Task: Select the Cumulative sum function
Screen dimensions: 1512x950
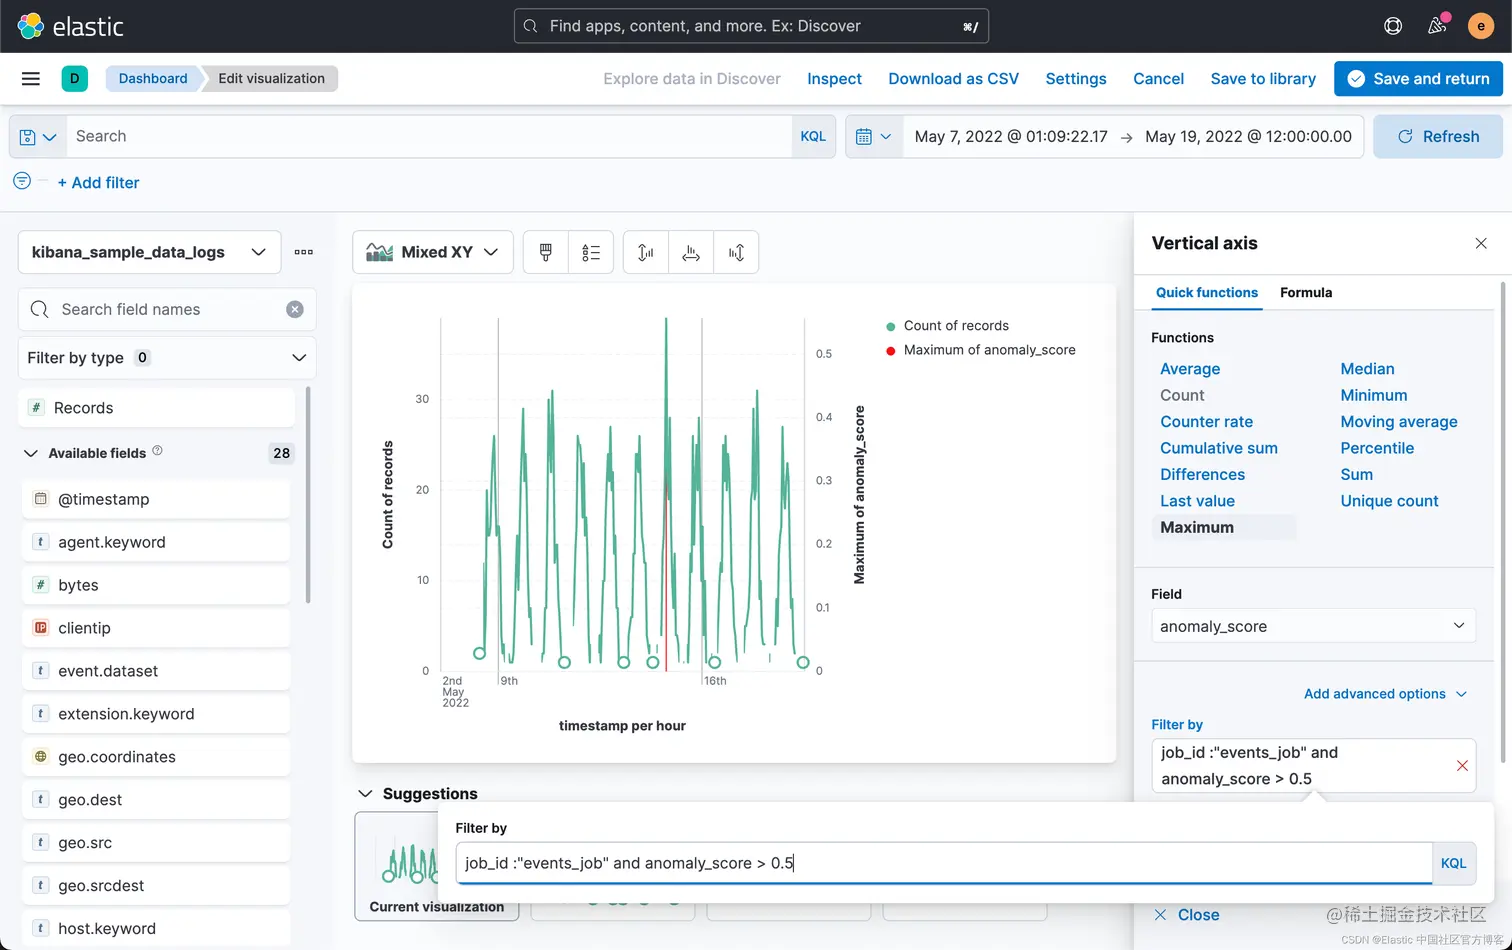Action: tap(1219, 447)
